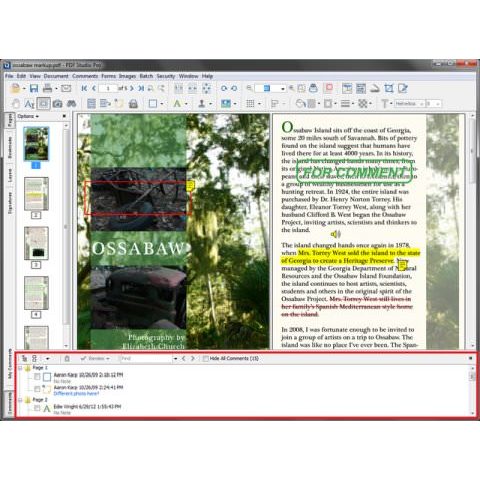Open the Comments menu

85,76
